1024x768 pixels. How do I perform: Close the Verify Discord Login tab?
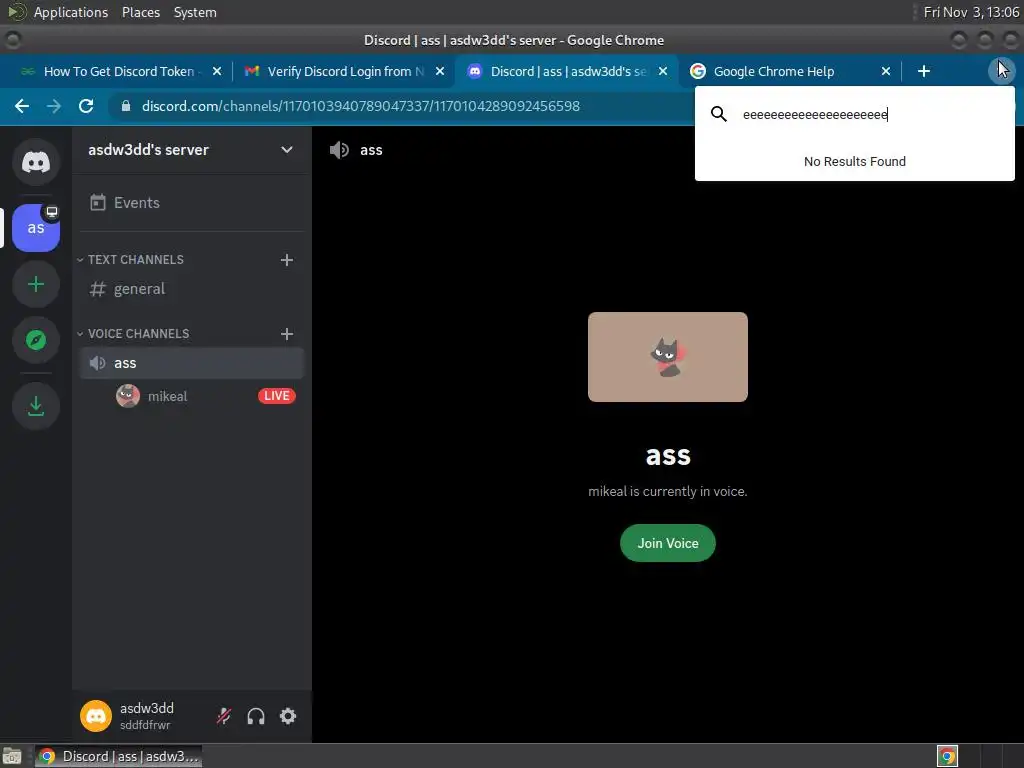point(440,71)
